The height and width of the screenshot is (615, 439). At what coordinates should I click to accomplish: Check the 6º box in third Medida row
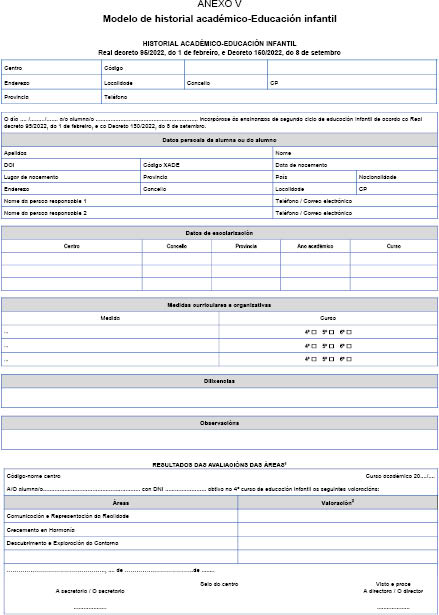click(349, 359)
